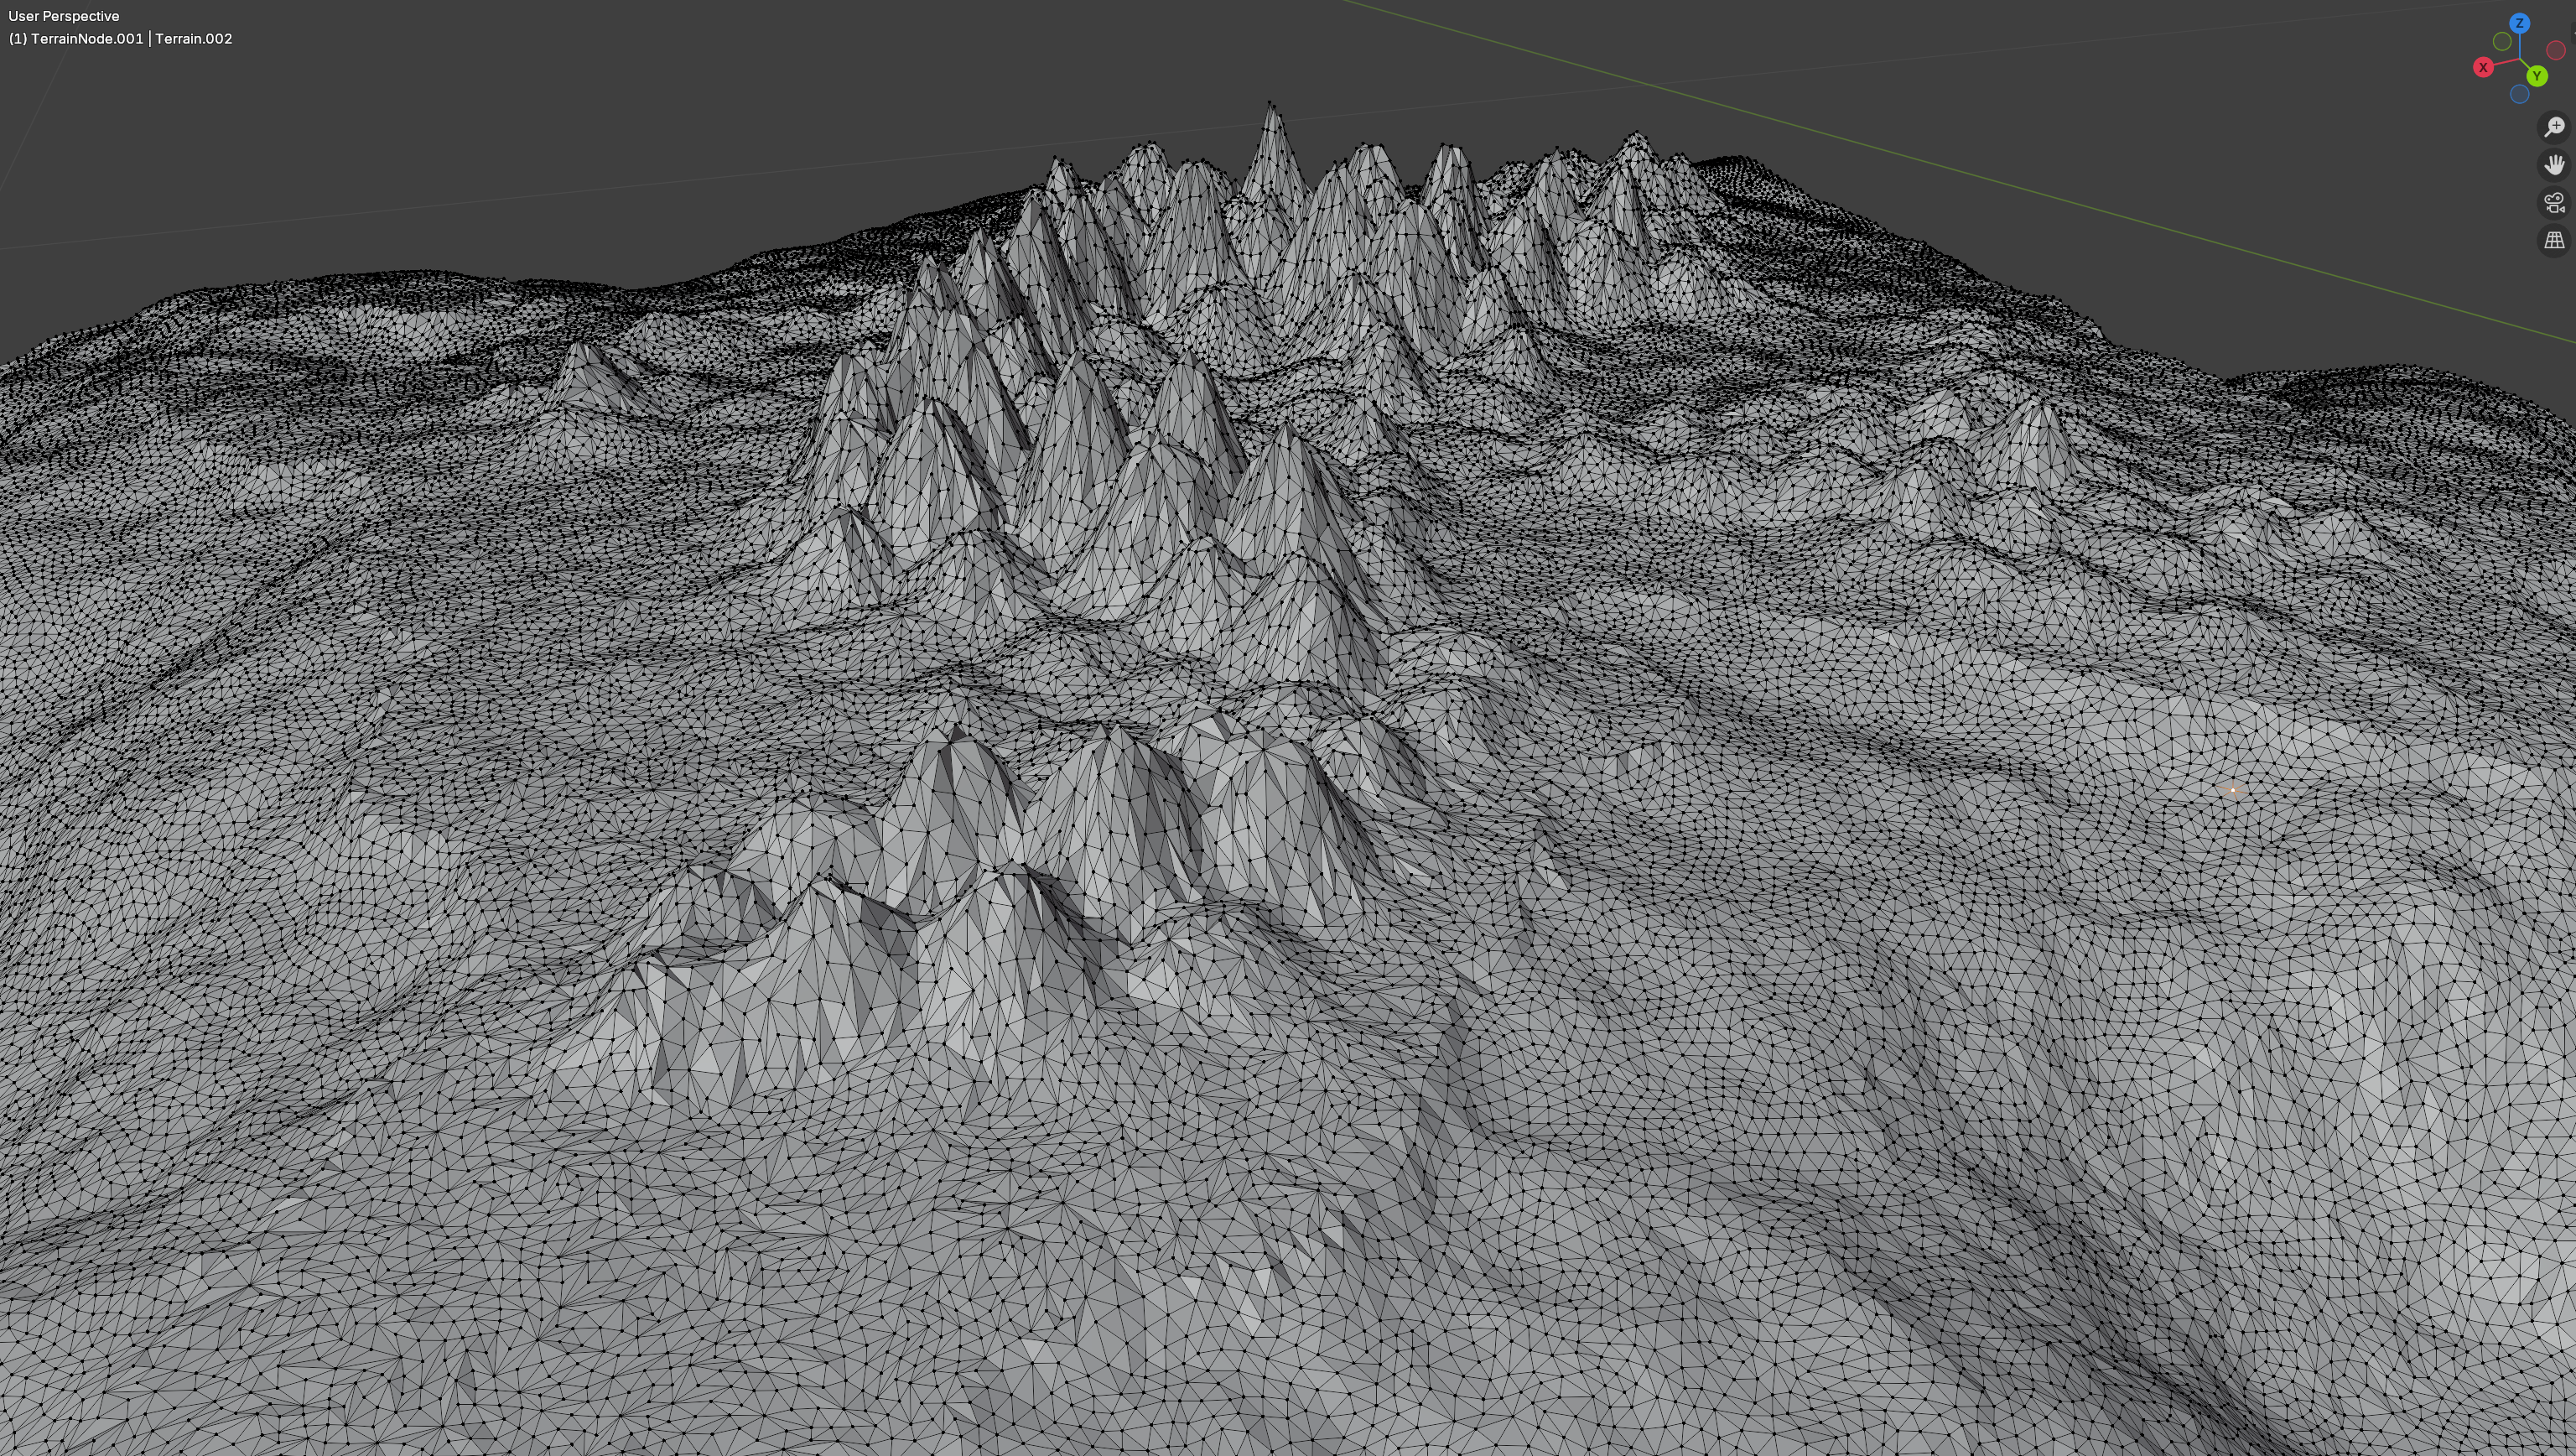Screen dimensions: 2576x1456
Task: Snap view to negative Y axis circle
Action: pos(2502,41)
